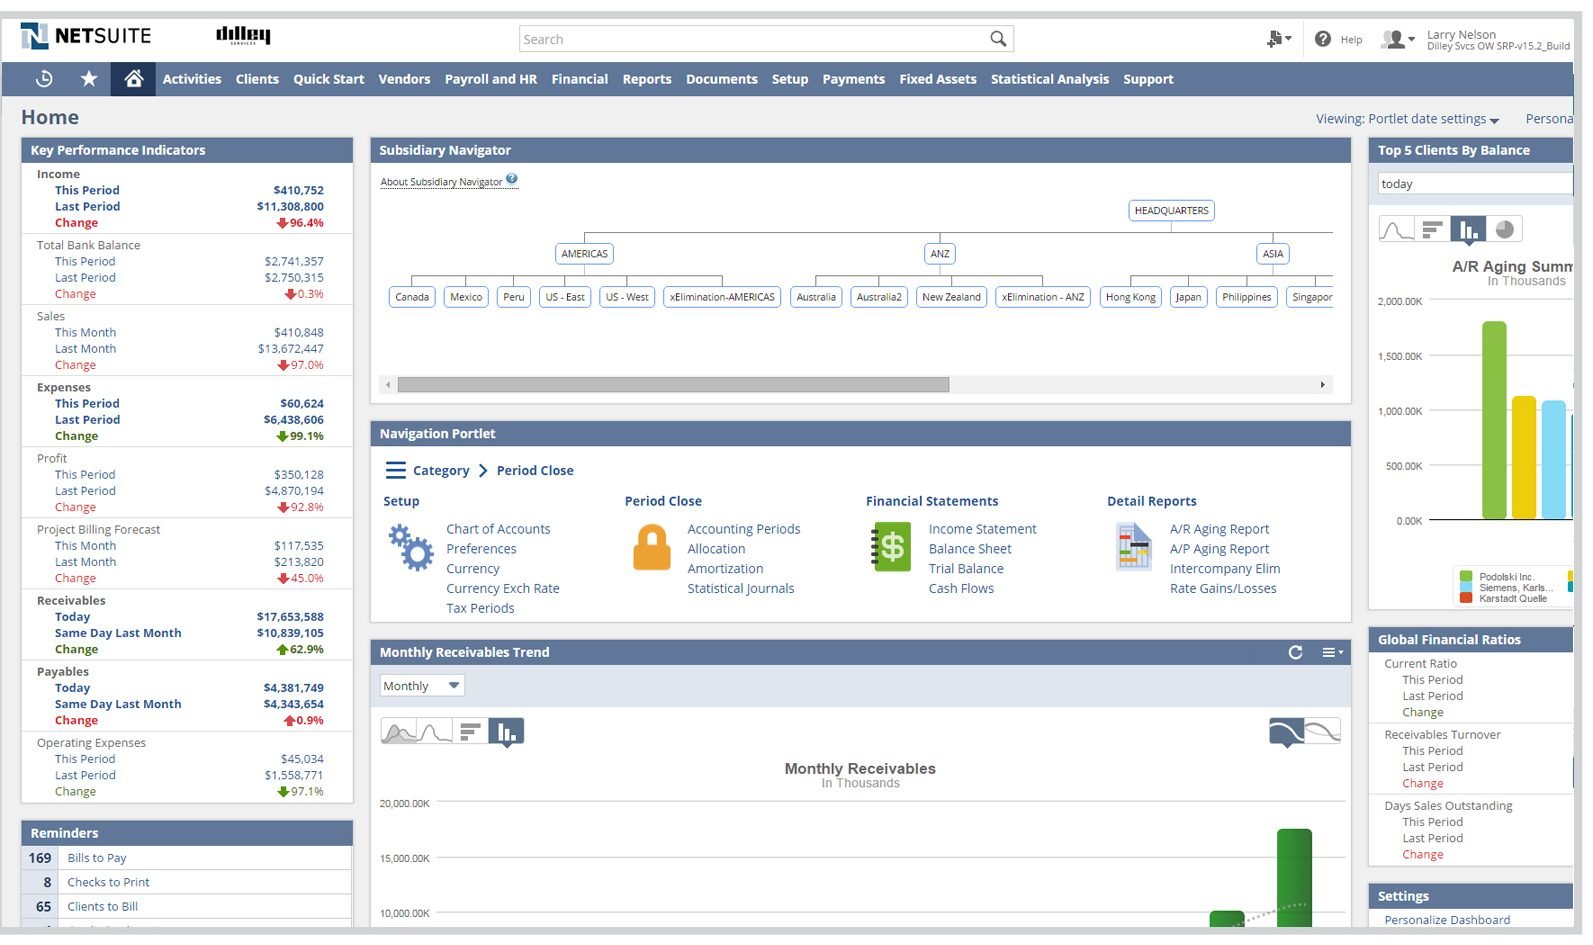1593x945 pixels.
Task: Open the Personalize Dashboard link
Action: click(1447, 920)
